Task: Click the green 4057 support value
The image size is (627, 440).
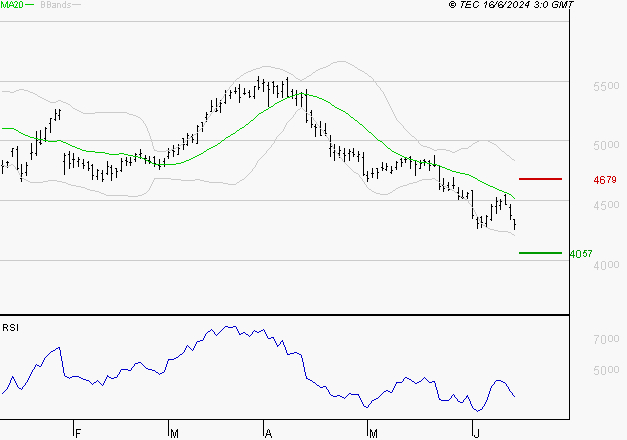Action: [581, 254]
